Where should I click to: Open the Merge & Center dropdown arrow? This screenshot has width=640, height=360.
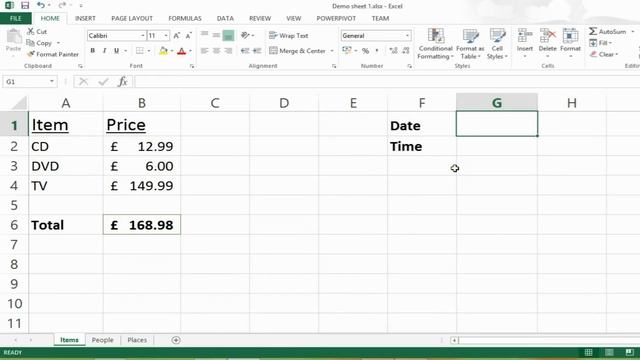332,51
